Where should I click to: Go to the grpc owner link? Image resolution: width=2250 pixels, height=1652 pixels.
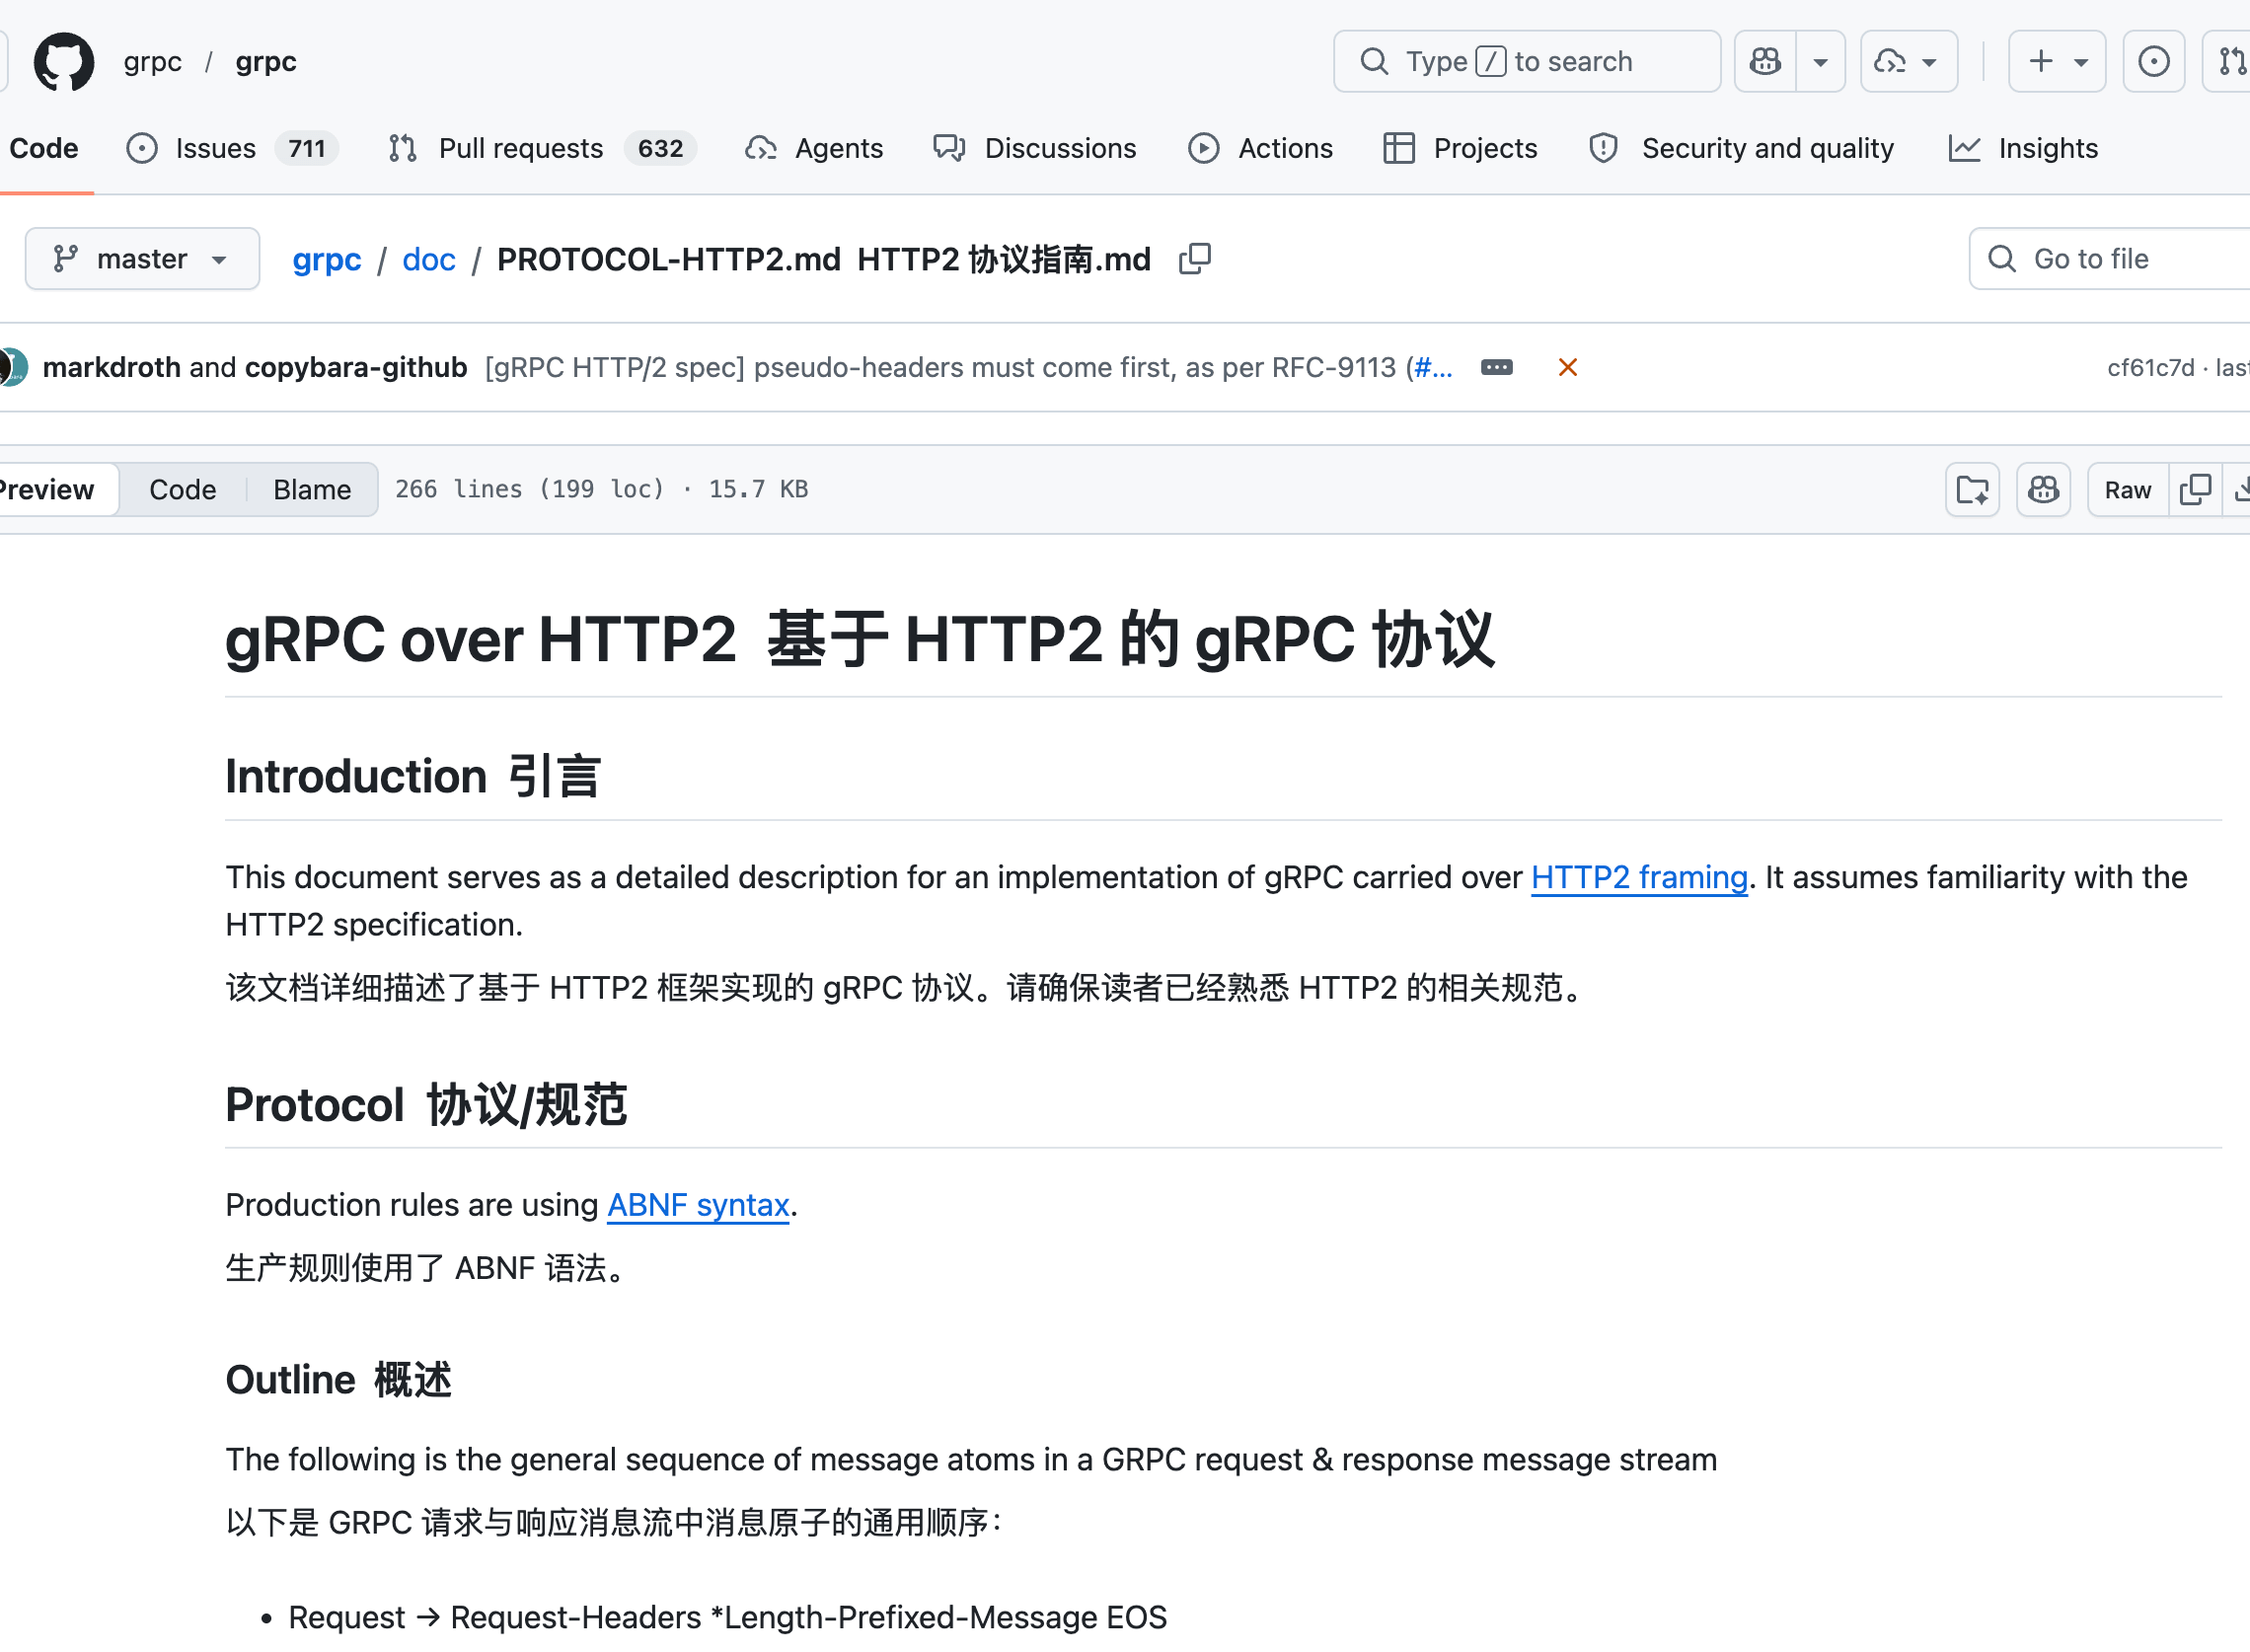click(153, 62)
